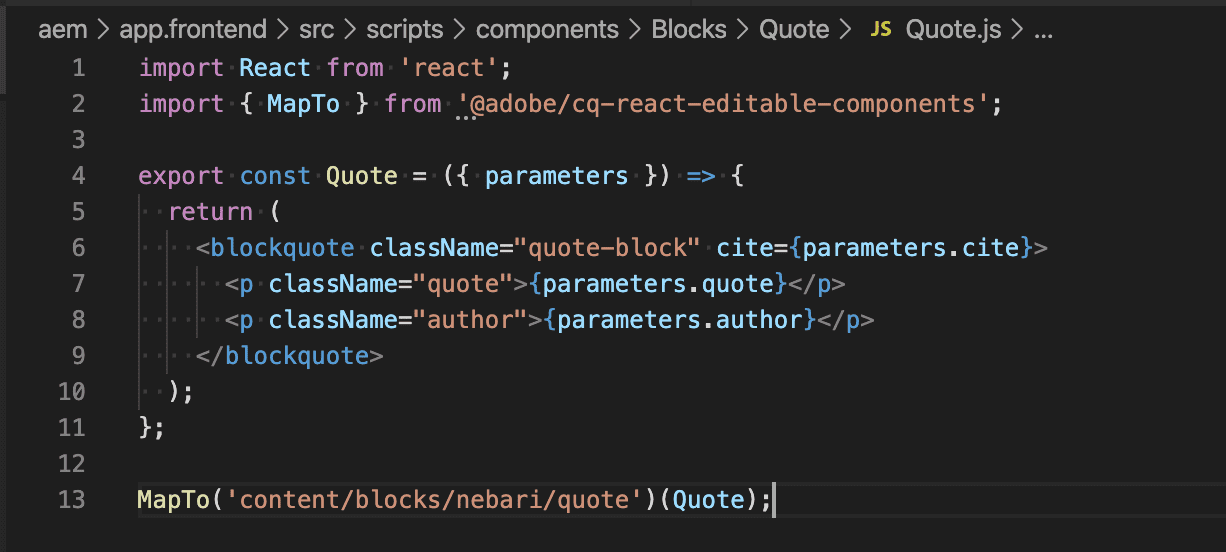Click line number 13 in gutter

pyautogui.click(x=72, y=499)
